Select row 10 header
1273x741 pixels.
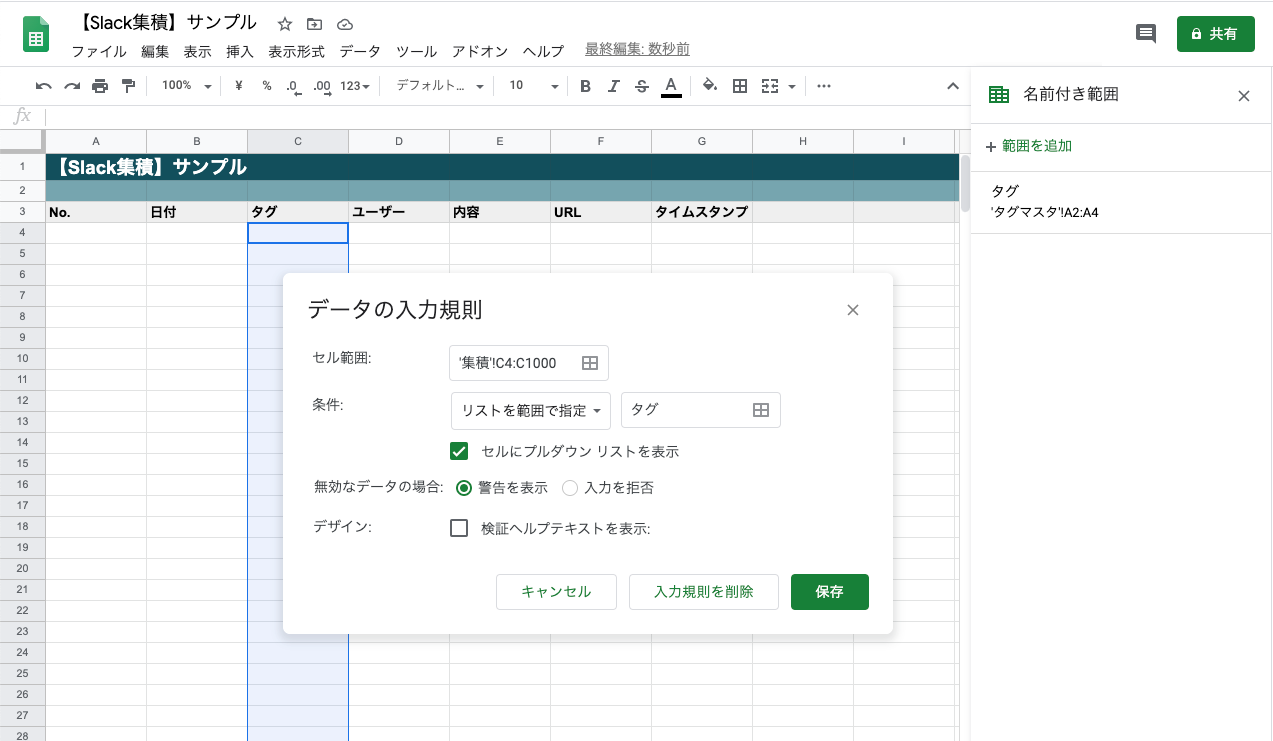[22, 358]
